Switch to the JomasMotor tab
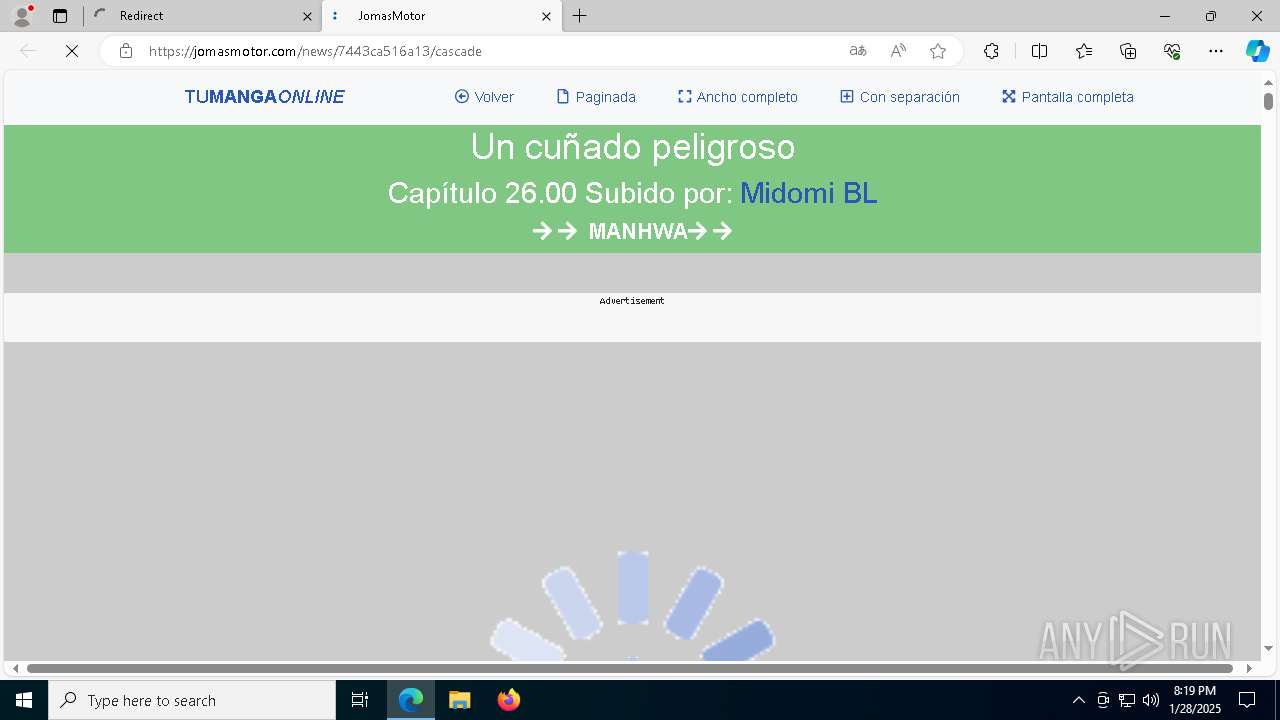Image resolution: width=1280 pixels, height=720 pixels. coord(441,16)
